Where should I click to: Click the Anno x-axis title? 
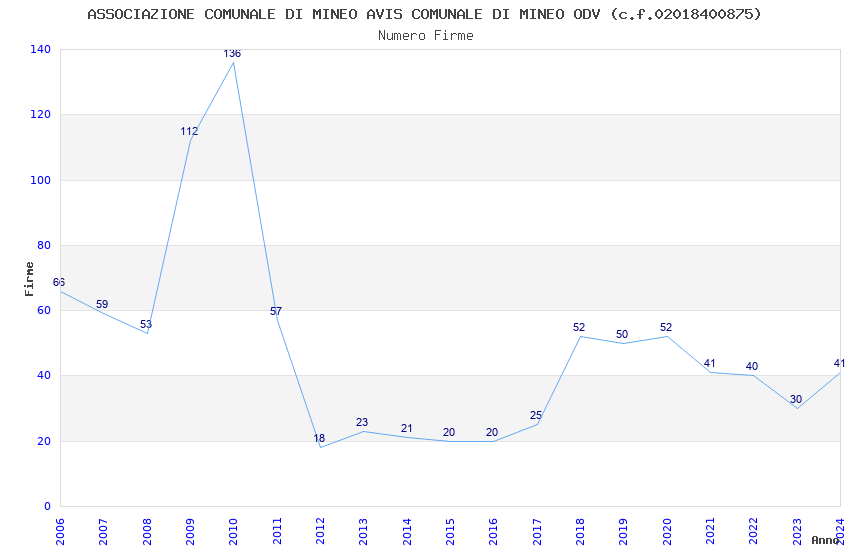825,540
